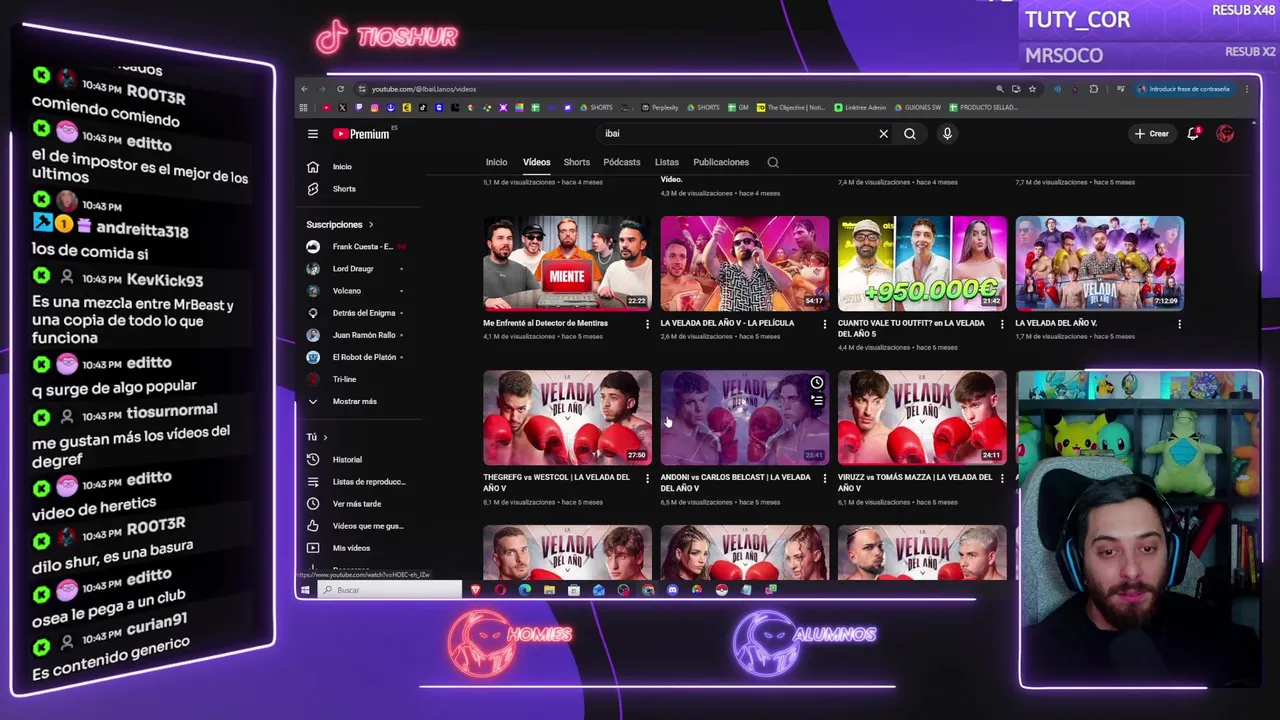Open Windows Start menu

tap(304, 590)
